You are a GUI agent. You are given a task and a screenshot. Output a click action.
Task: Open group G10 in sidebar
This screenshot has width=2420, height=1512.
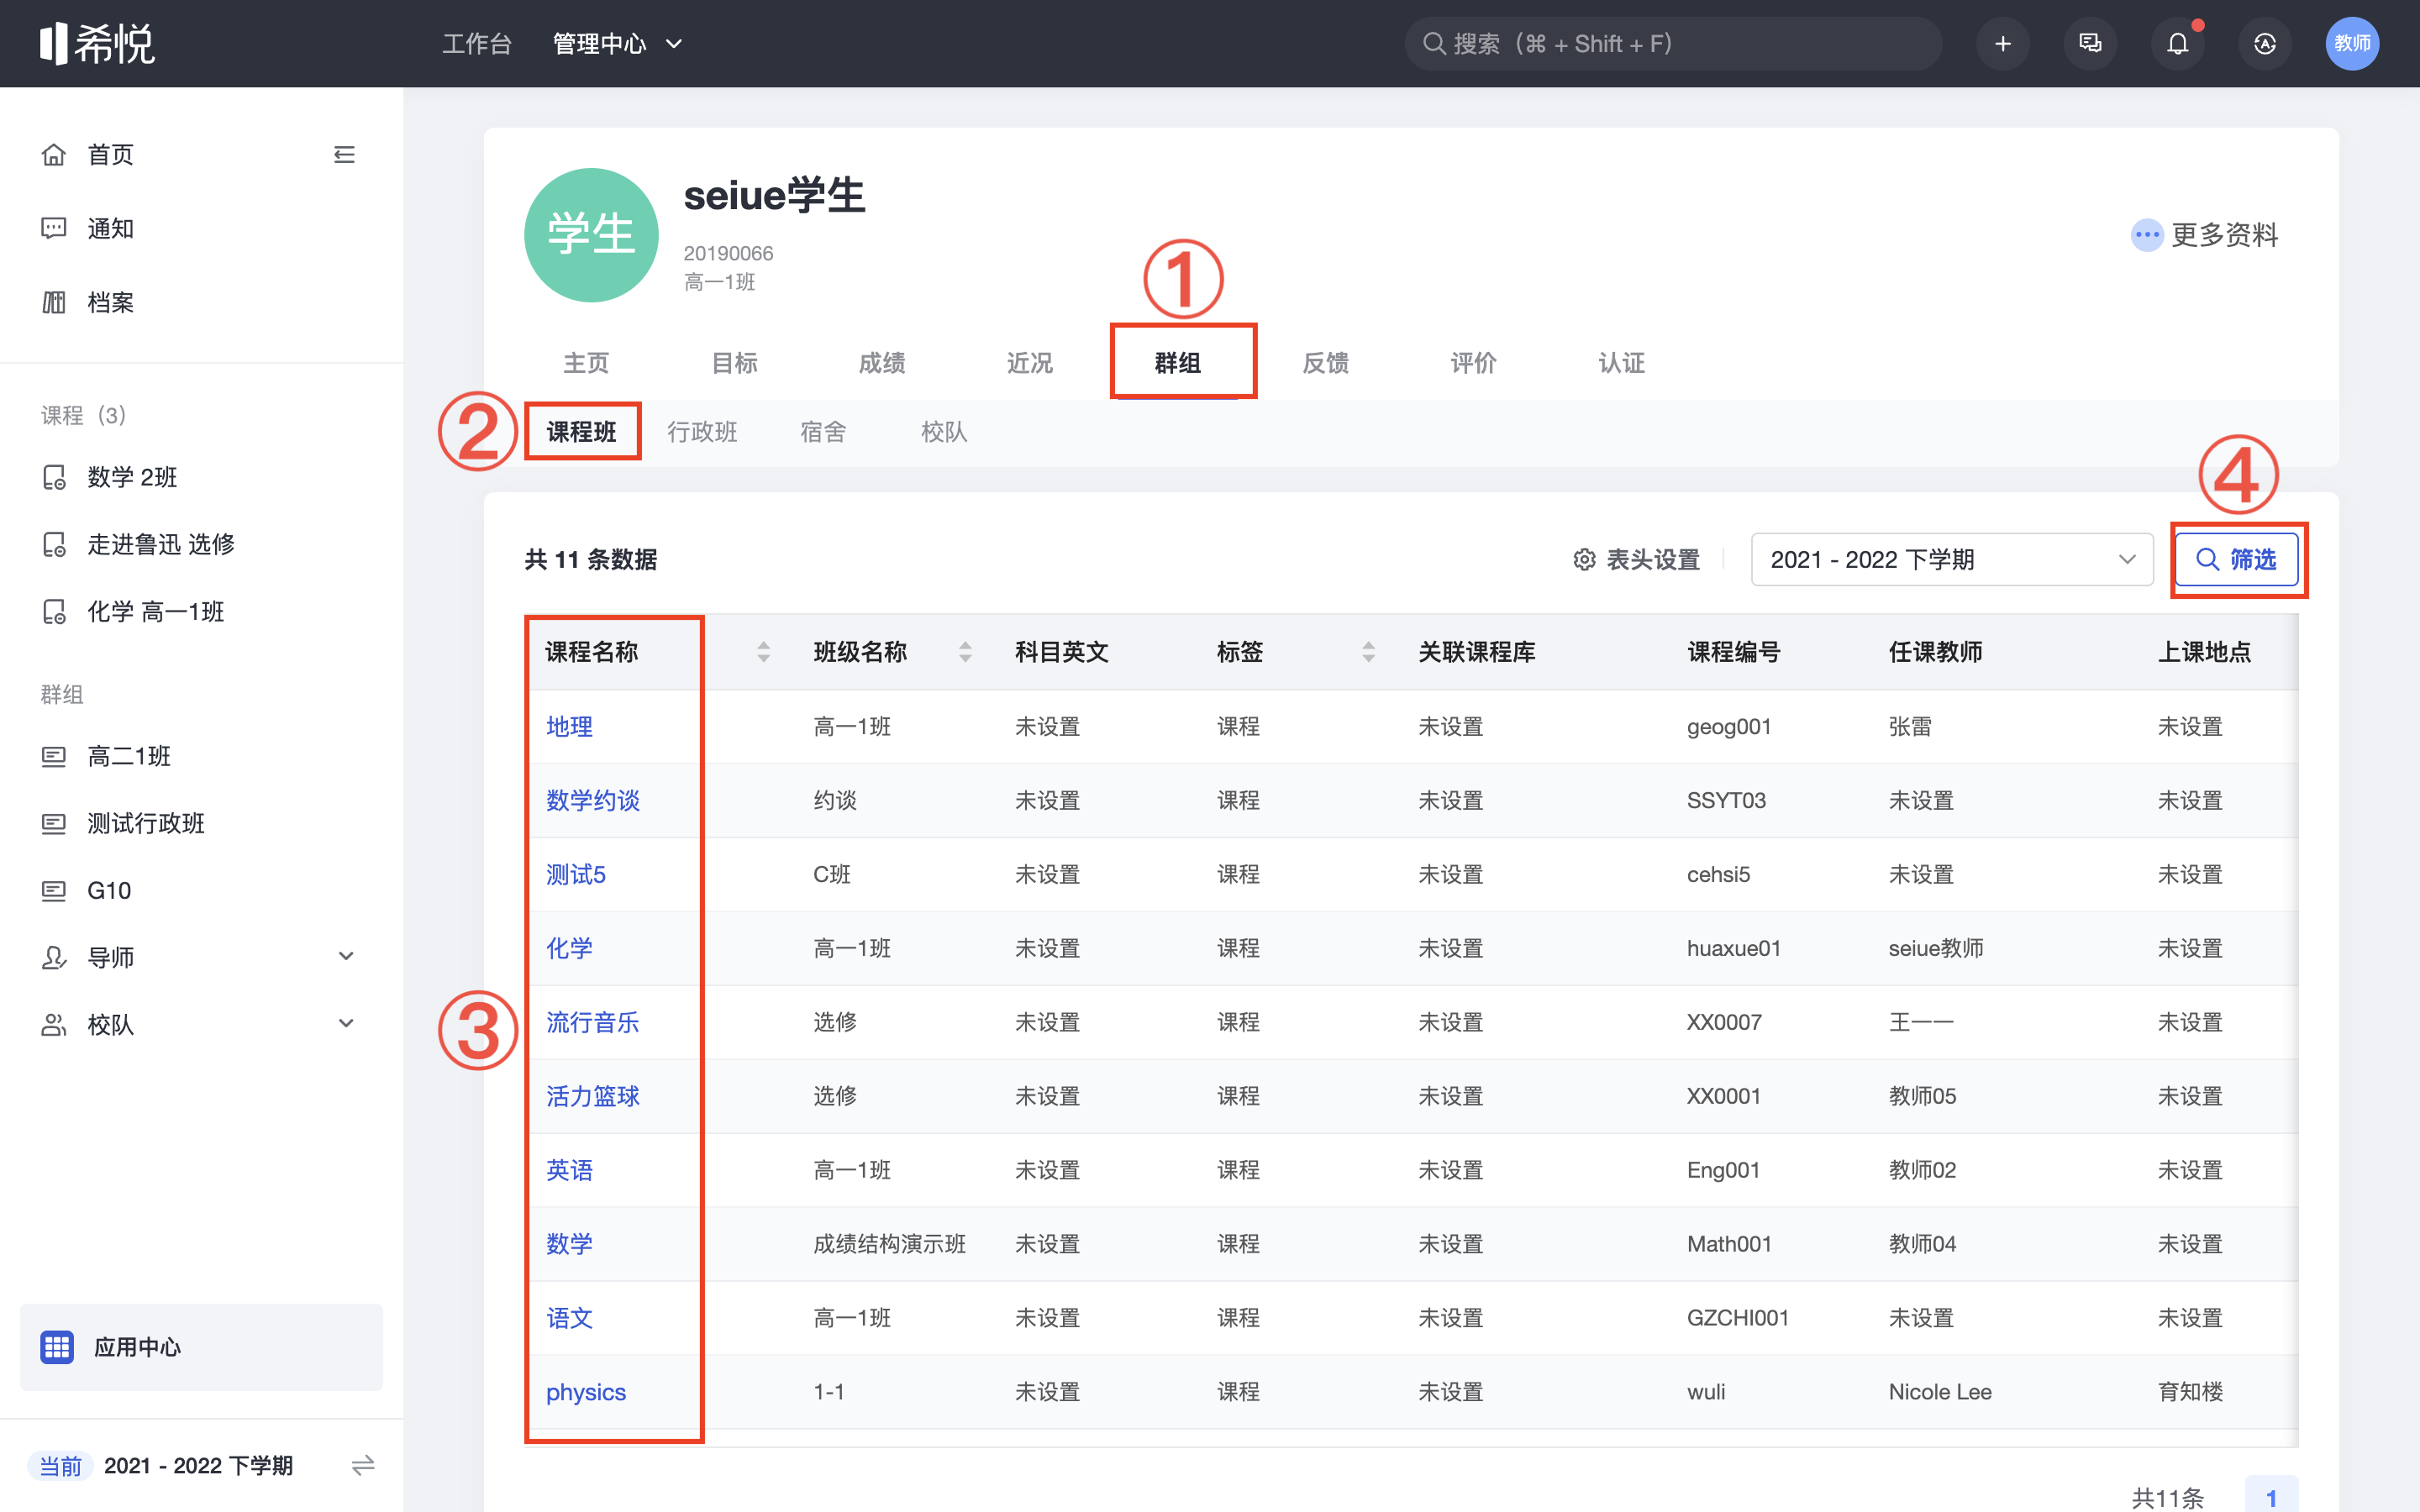tap(108, 890)
